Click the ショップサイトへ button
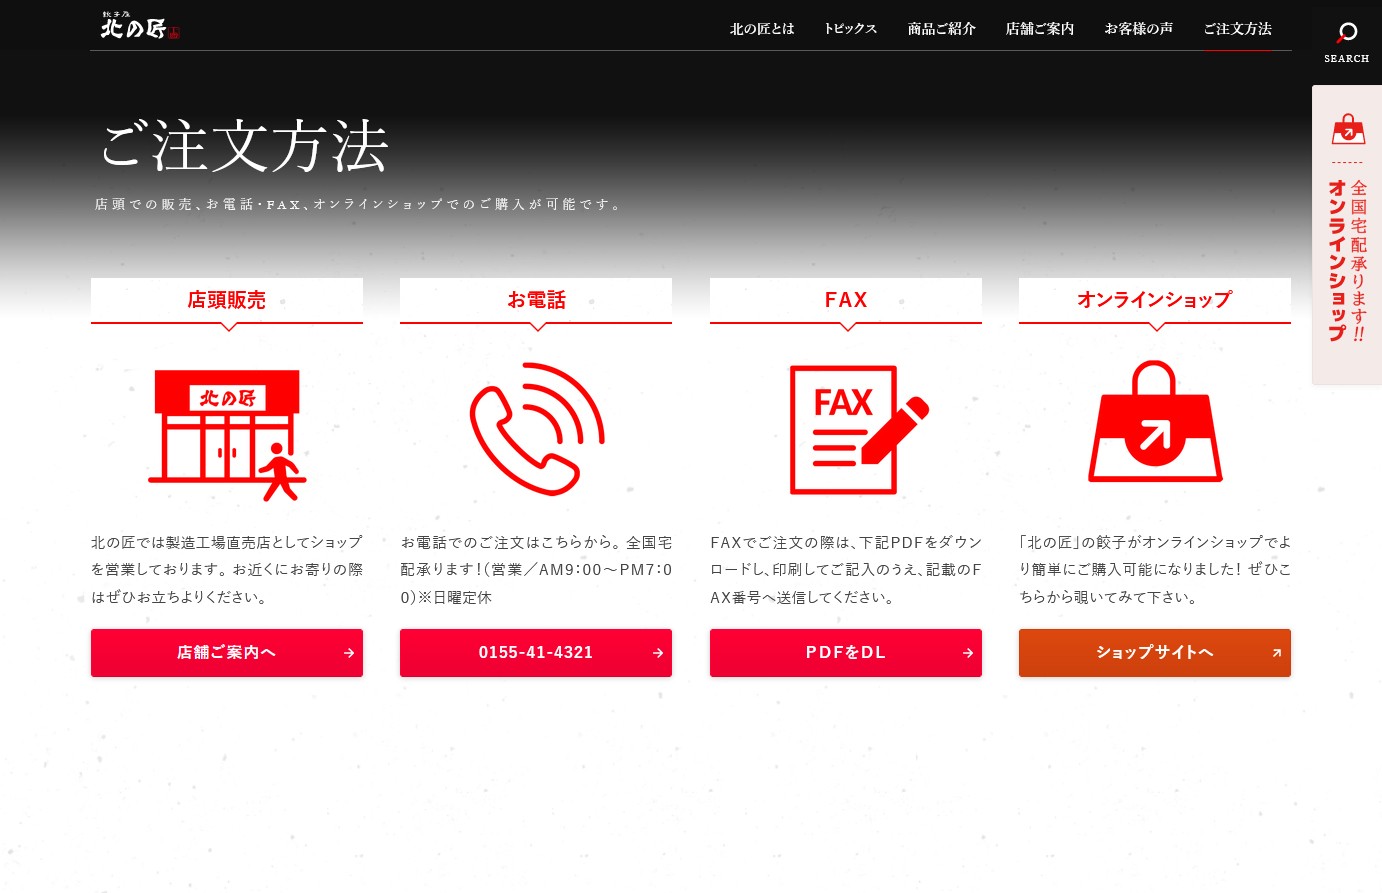The height and width of the screenshot is (893, 1382). coord(1155,653)
